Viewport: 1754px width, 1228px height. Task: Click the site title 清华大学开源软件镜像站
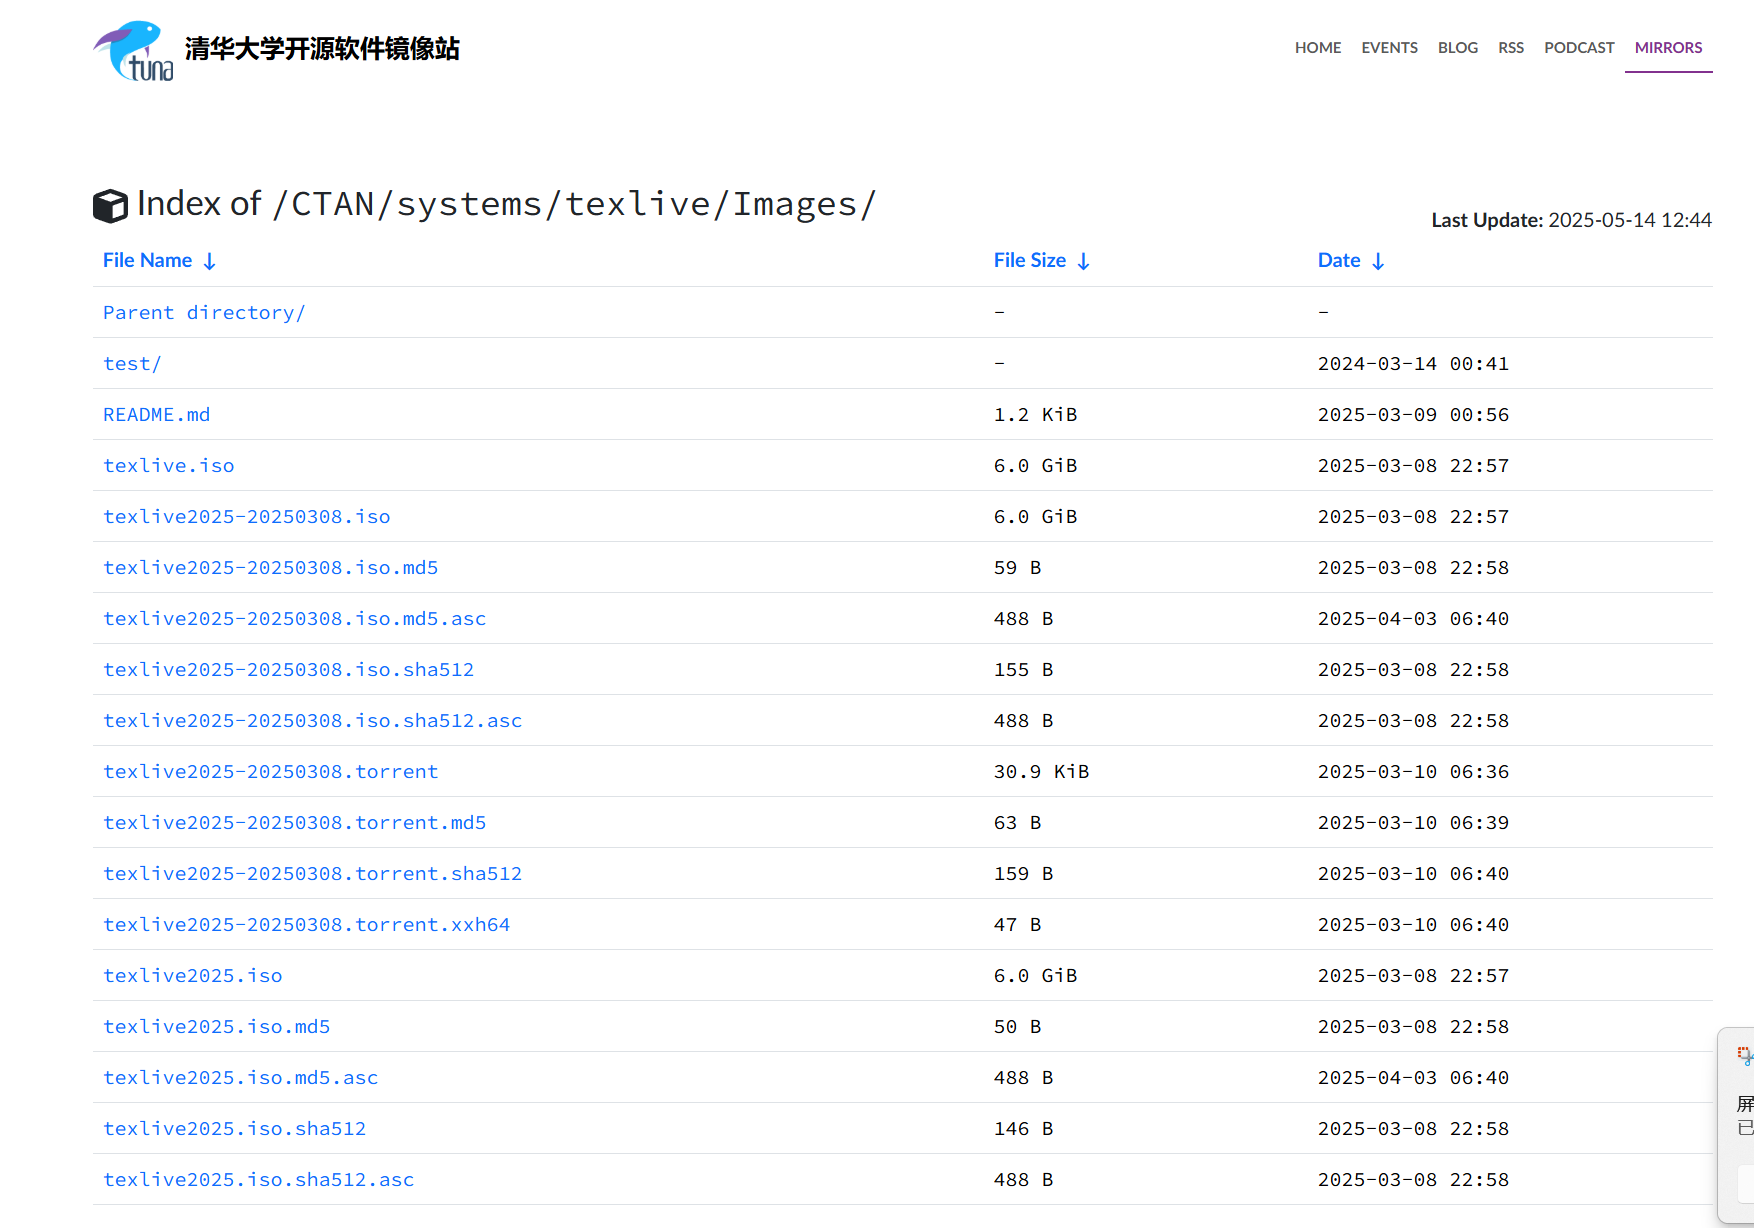coord(322,49)
